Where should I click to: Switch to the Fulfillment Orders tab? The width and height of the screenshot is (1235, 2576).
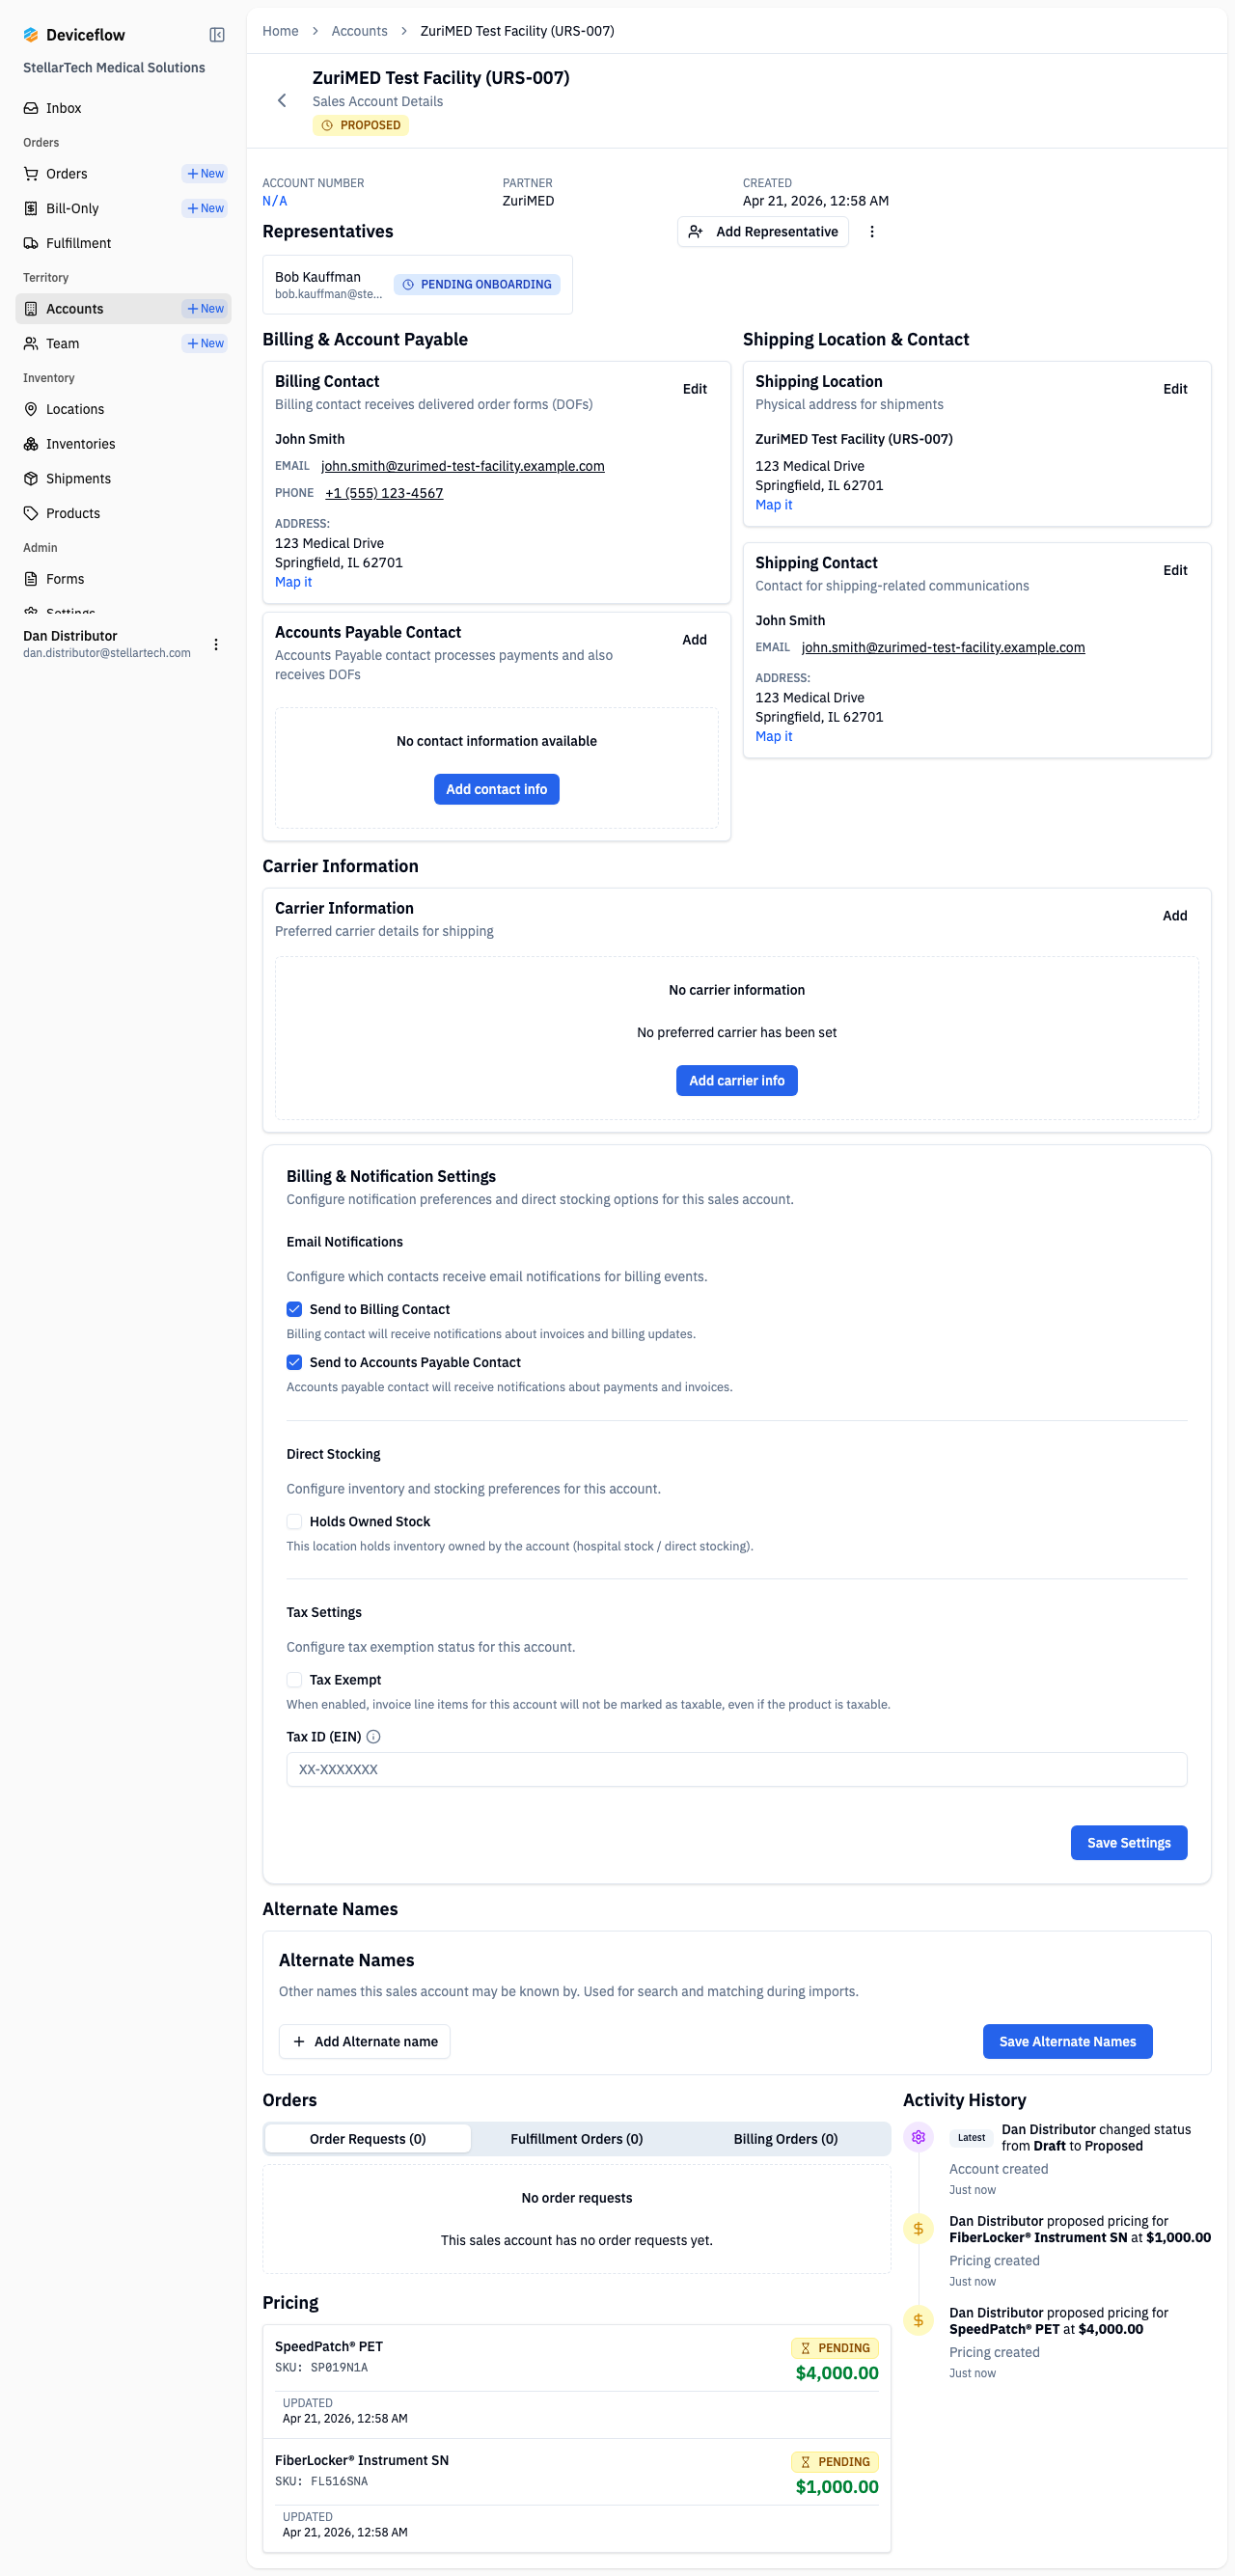[x=576, y=2139]
